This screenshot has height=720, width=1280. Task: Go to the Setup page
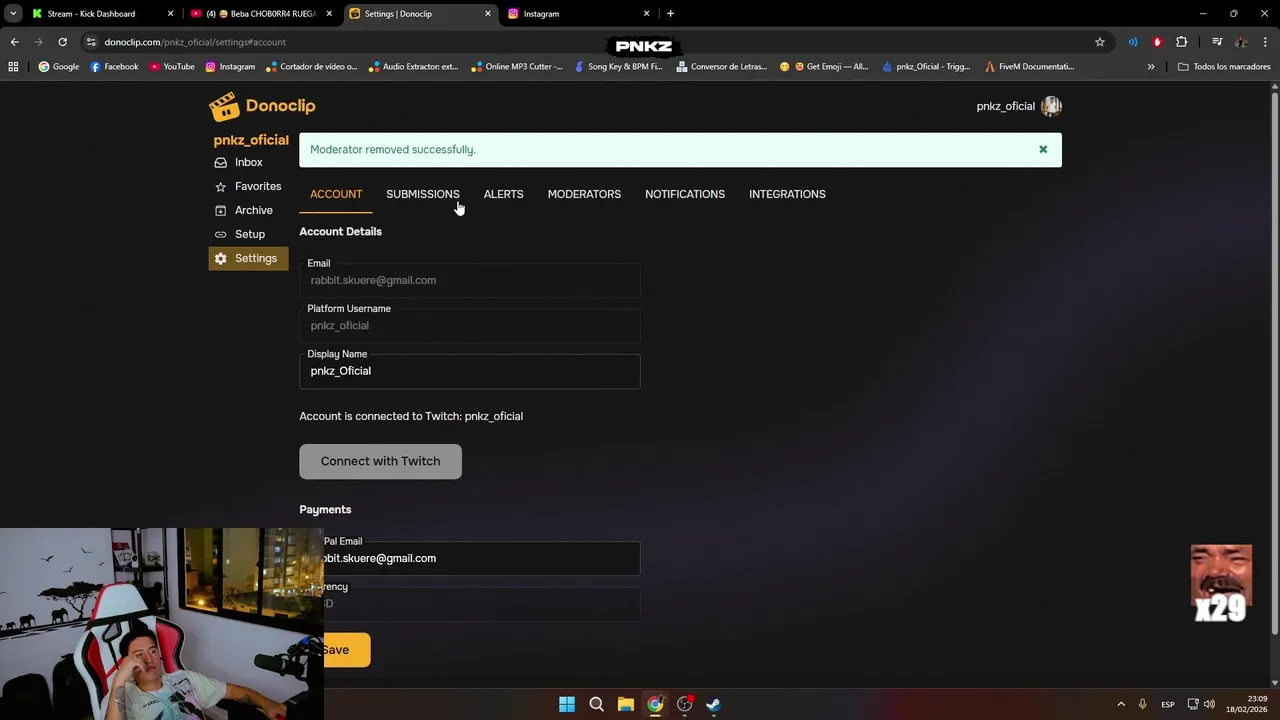point(248,234)
